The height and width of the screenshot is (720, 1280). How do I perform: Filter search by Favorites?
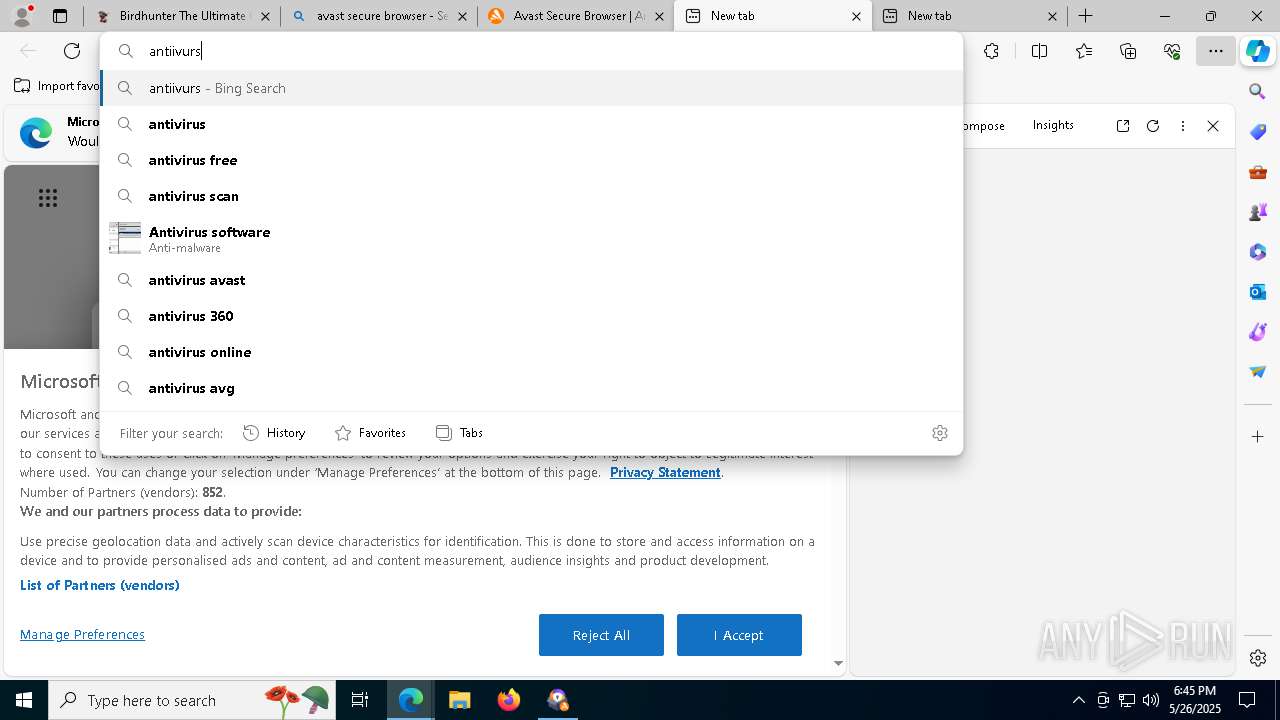click(370, 433)
